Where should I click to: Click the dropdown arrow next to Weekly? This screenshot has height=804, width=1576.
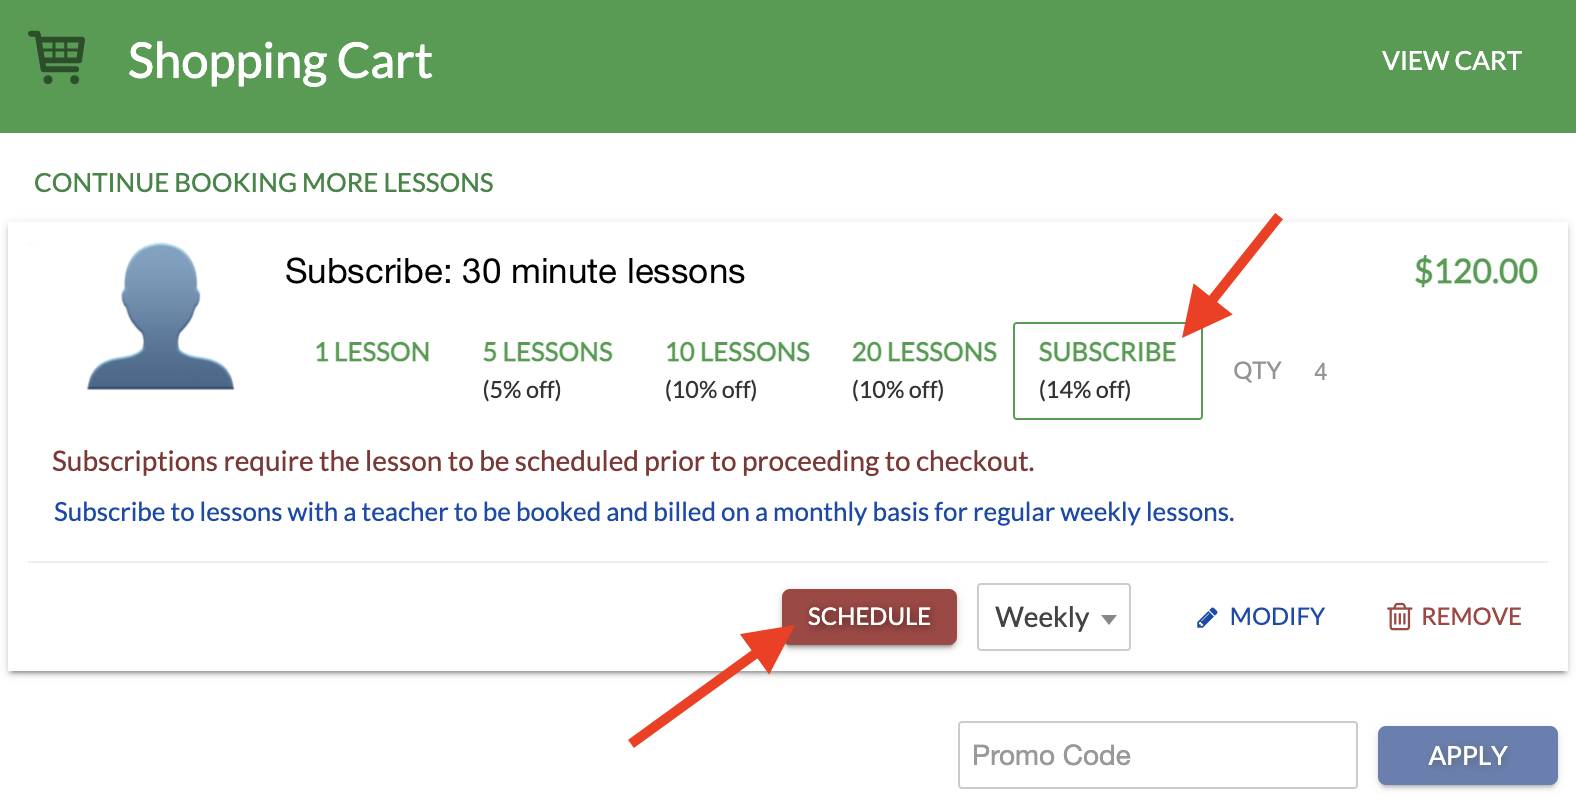[x=1109, y=620]
